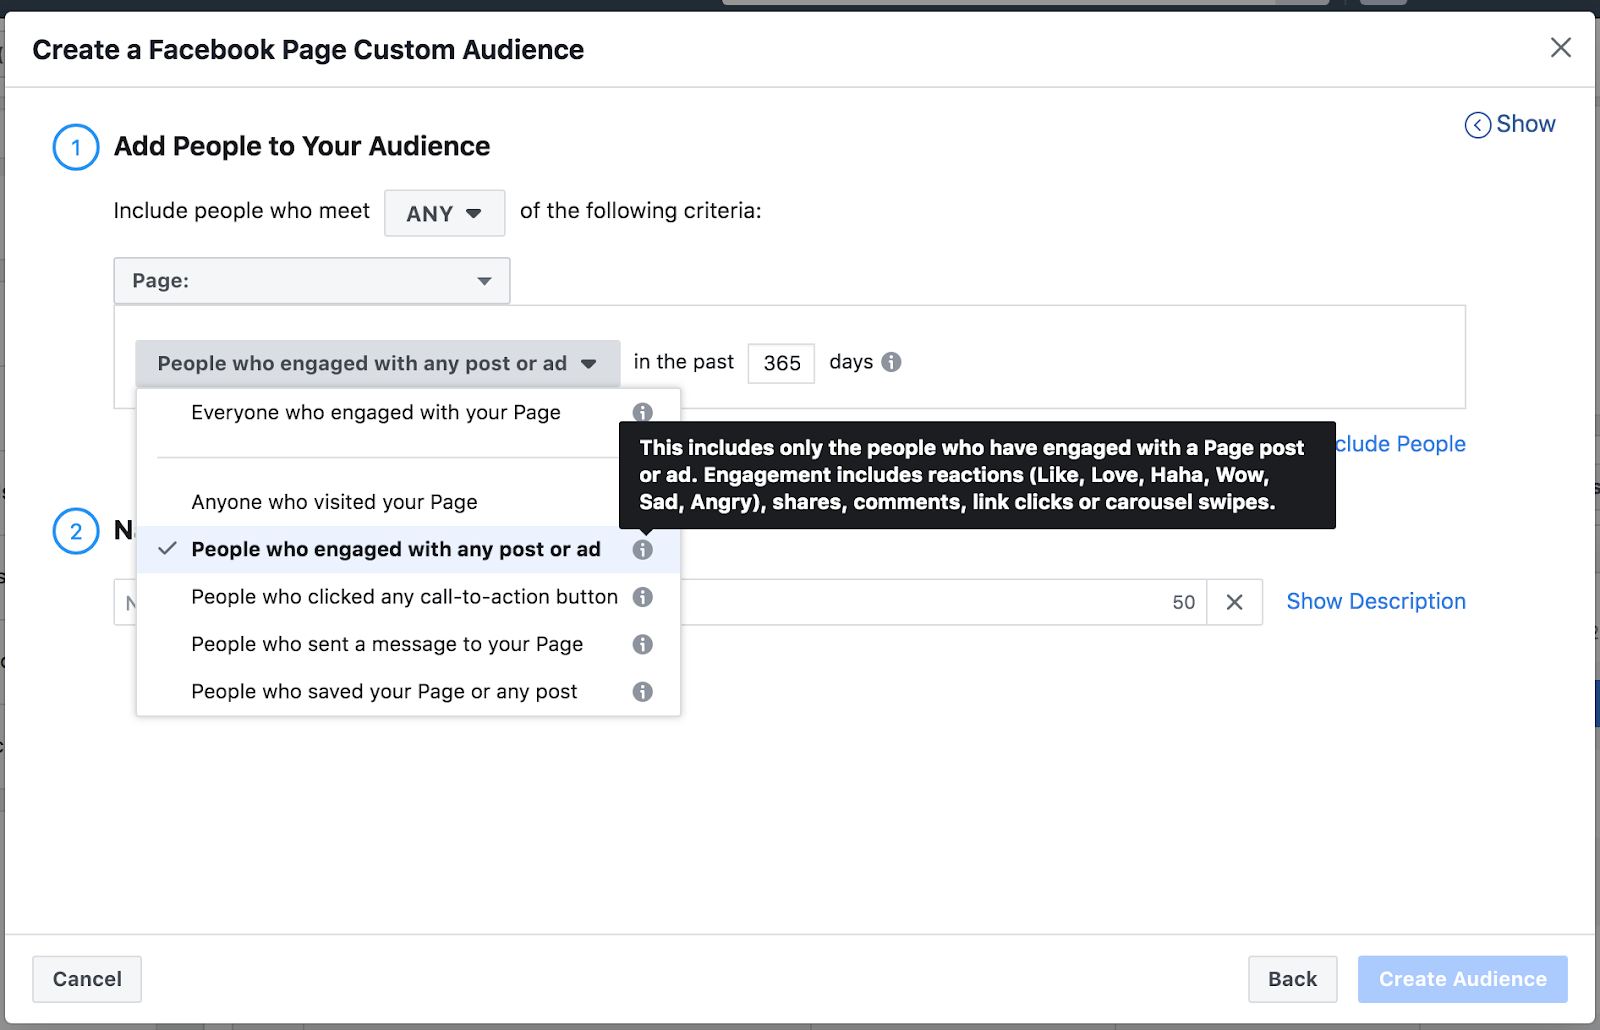Select 'People who clicked any call-to-action button'
This screenshot has height=1030, width=1600.
[x=404, y=597]
